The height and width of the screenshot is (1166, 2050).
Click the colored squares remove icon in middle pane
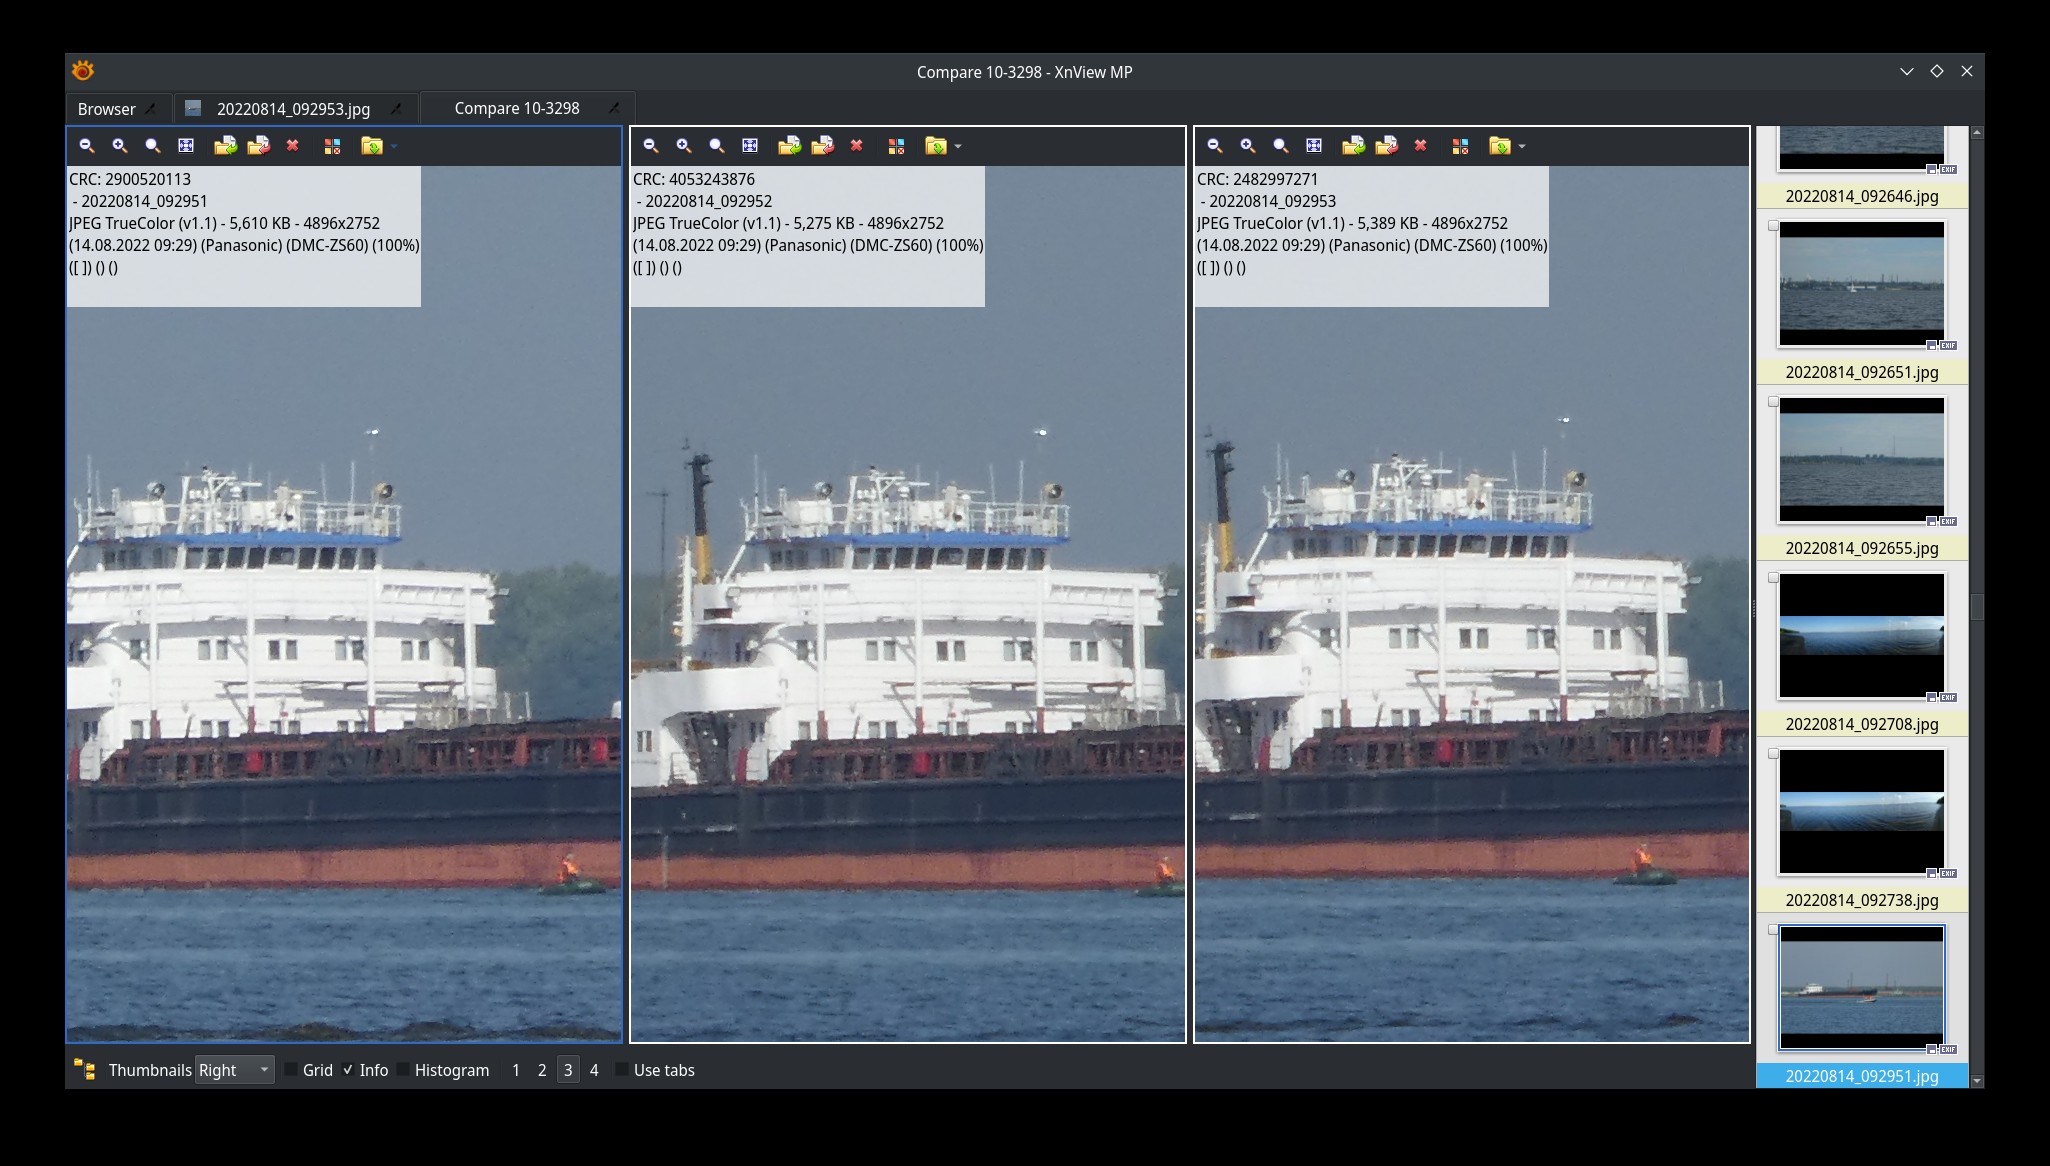[896, 146]
